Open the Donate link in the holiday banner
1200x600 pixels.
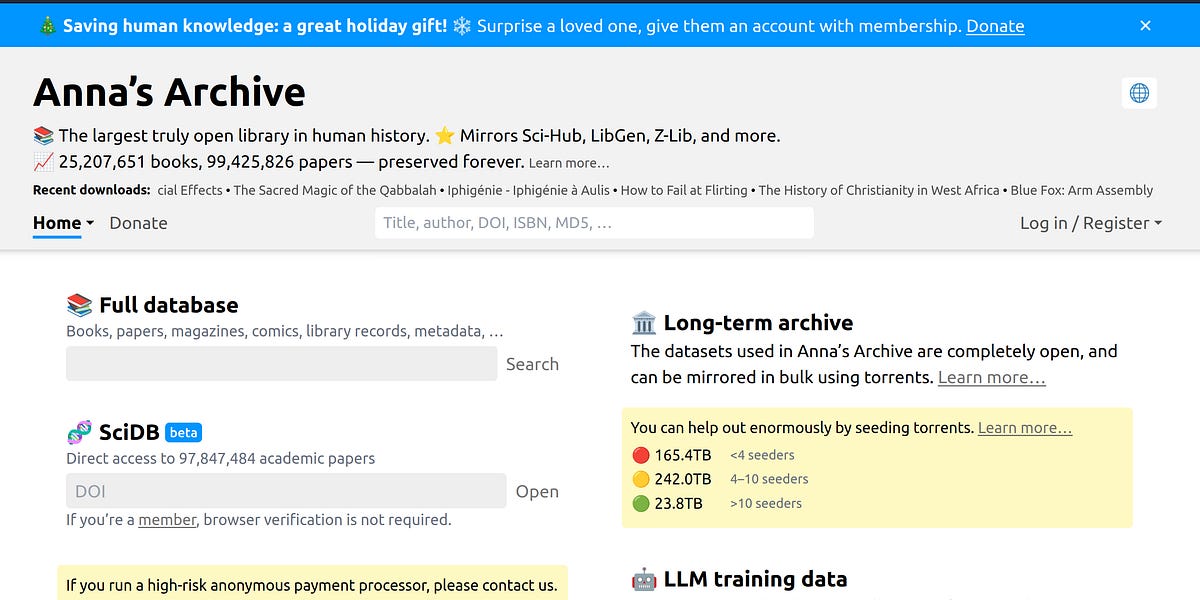pos(995,26)
